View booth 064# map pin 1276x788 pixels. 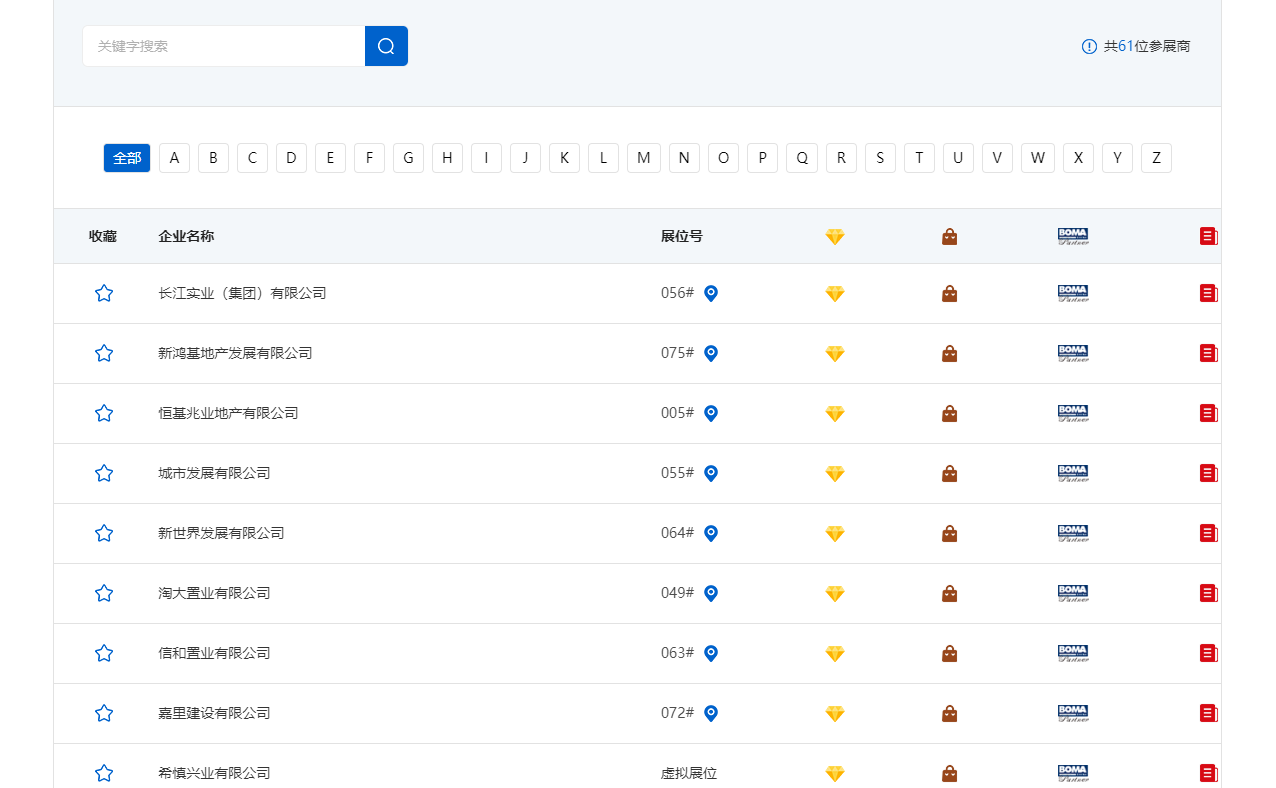[711, 533]
